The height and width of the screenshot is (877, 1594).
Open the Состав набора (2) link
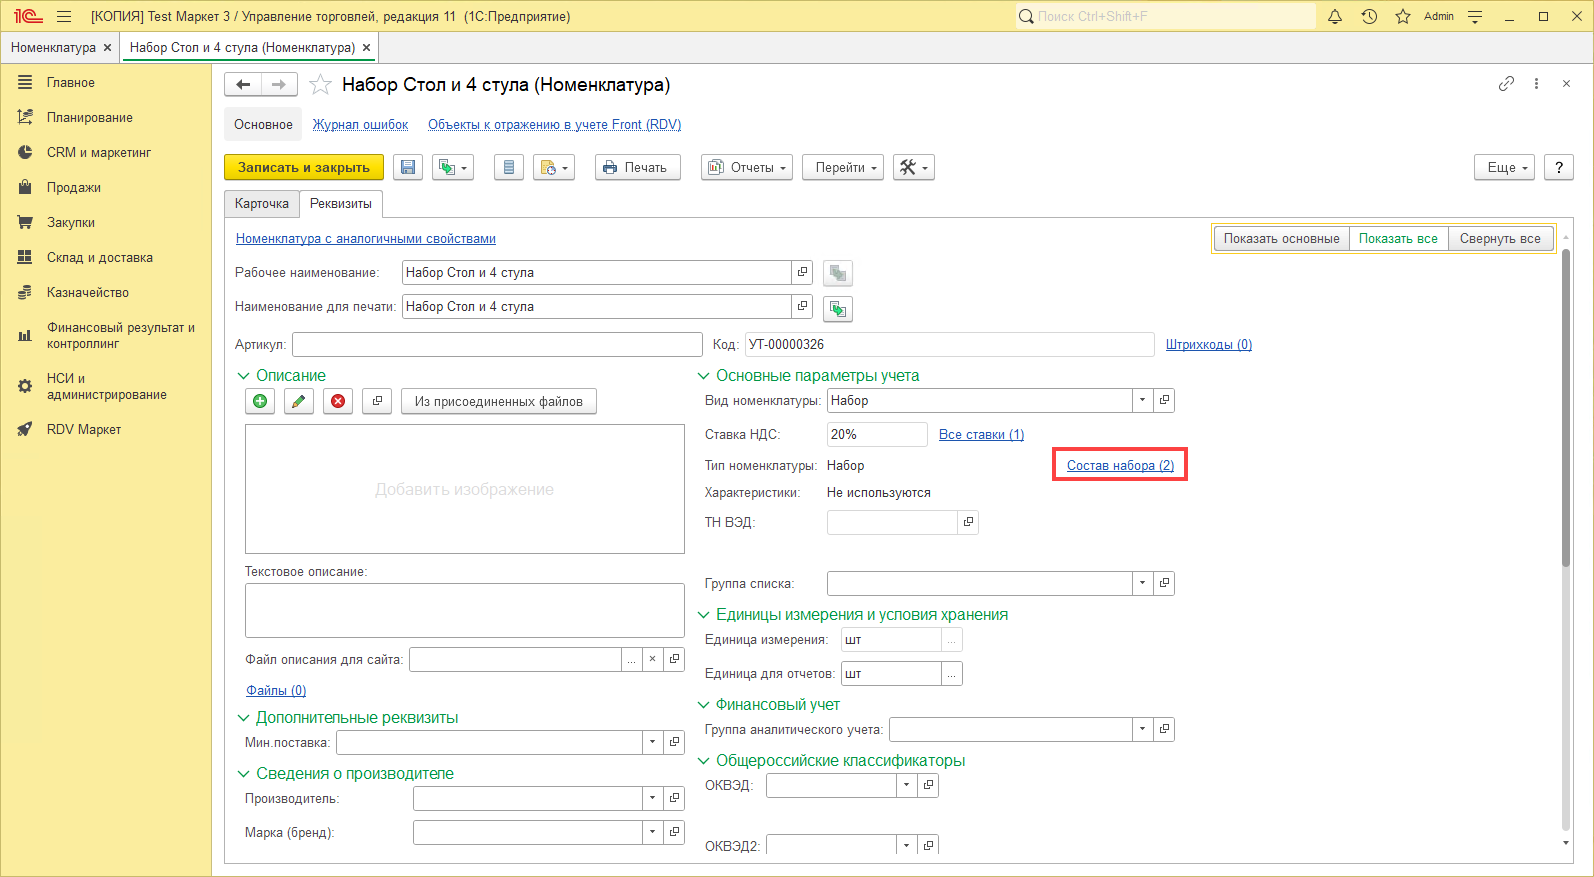click(1120, 466)
